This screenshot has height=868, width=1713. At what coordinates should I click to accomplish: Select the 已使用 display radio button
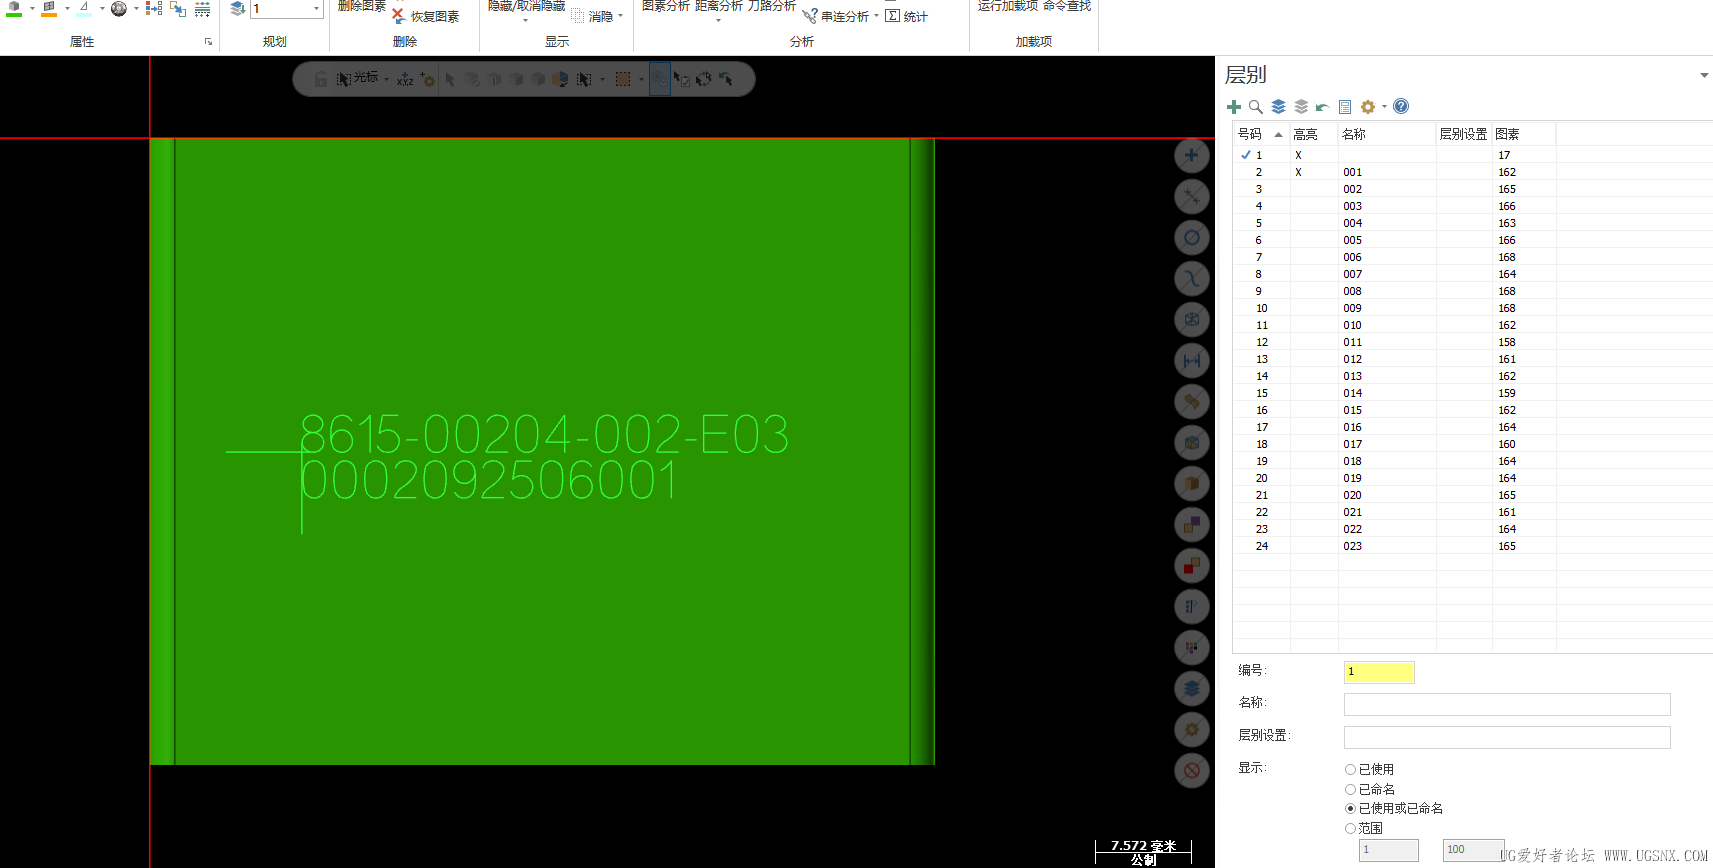click(x=1350, y=770)
